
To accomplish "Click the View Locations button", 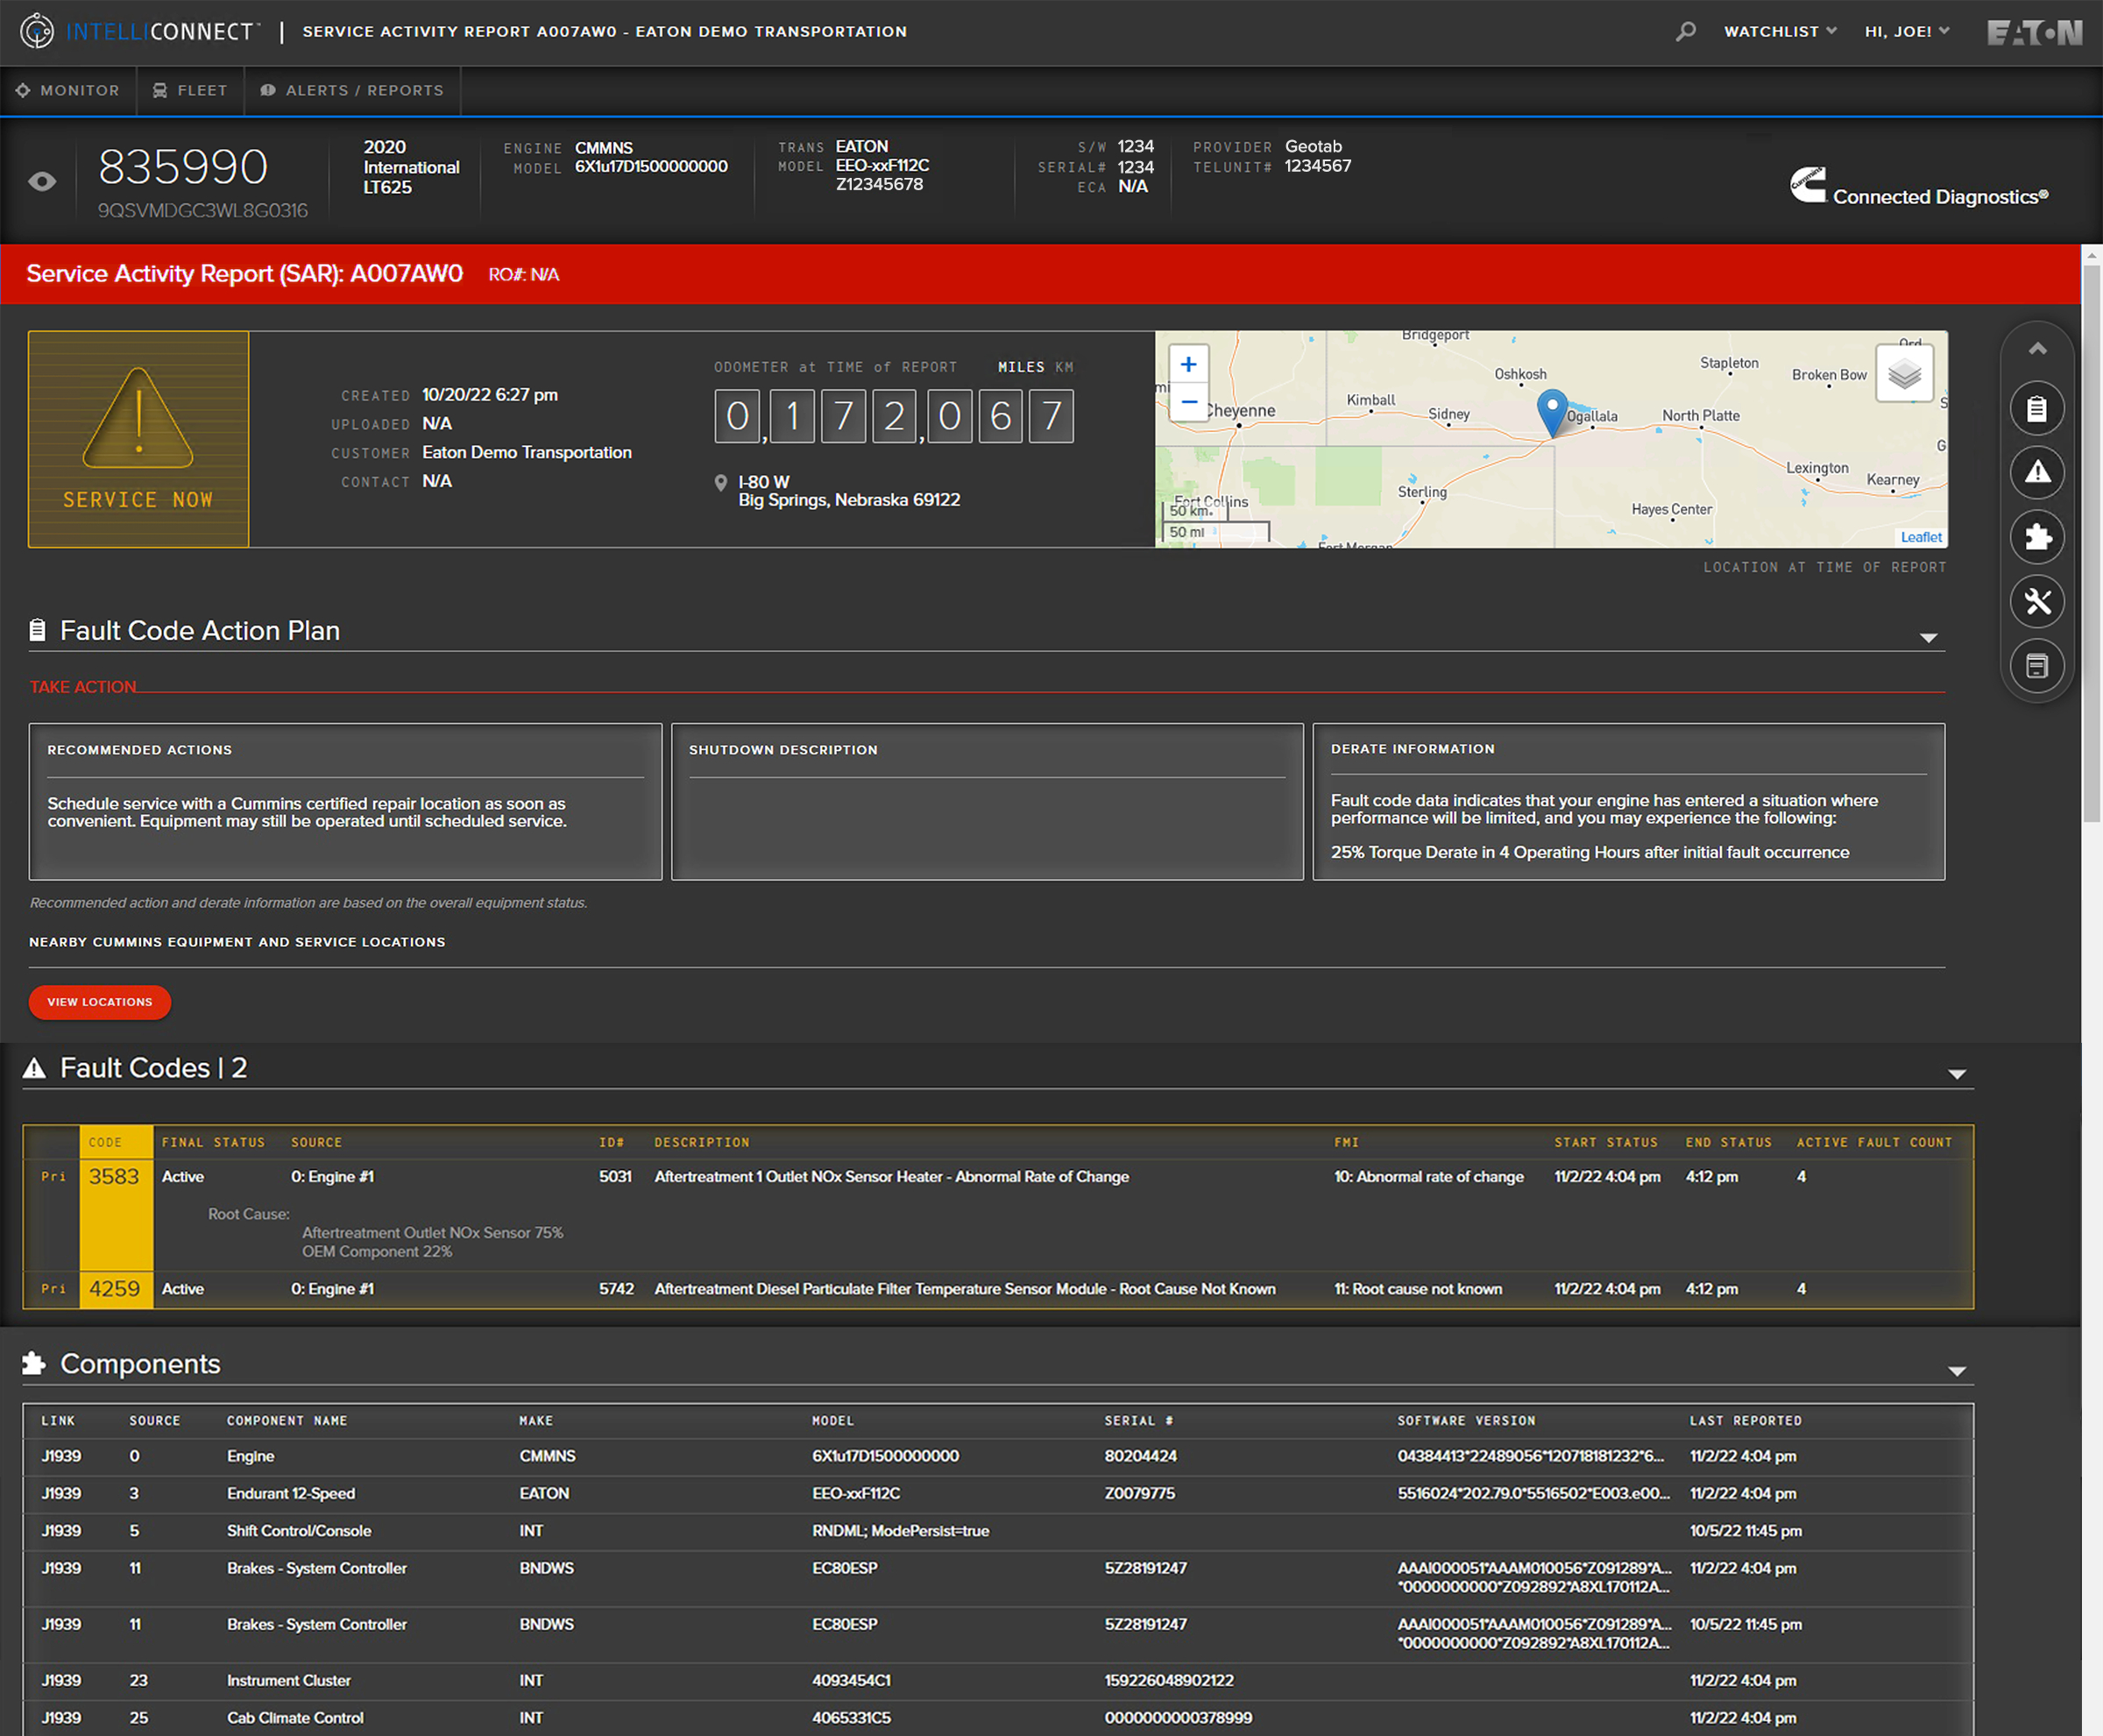I will click(x=100, y=1002).
